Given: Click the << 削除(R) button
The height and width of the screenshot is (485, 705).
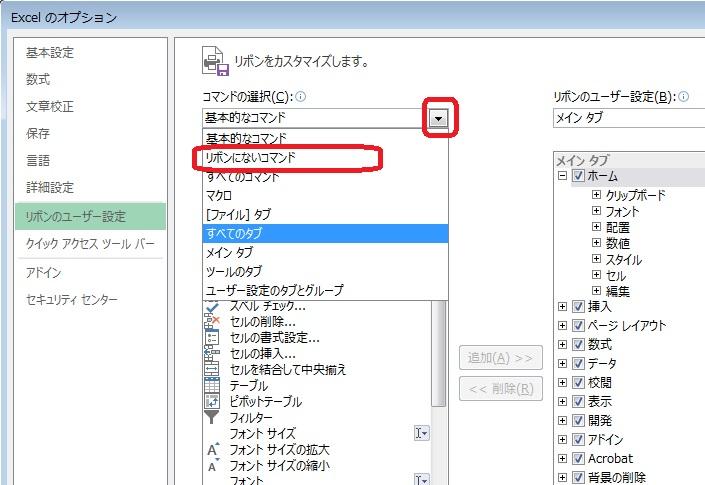Looking at the screenshot, I should pyautogui.click(x=501, y=389).
